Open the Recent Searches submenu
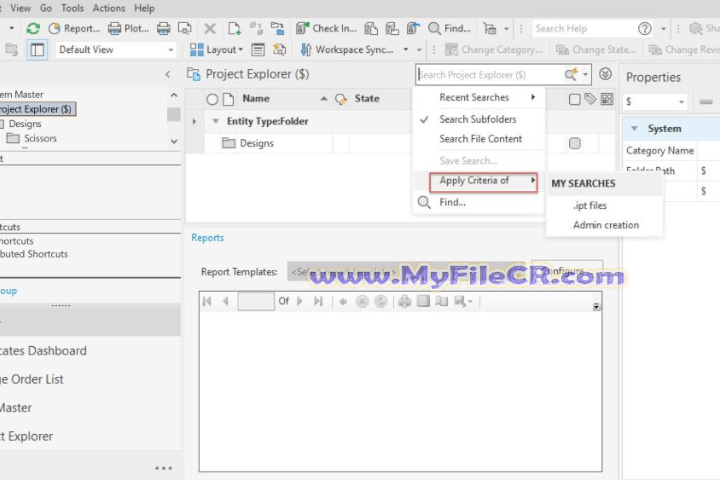This screenshot has height=480, width=720. [x=478, y=97]
